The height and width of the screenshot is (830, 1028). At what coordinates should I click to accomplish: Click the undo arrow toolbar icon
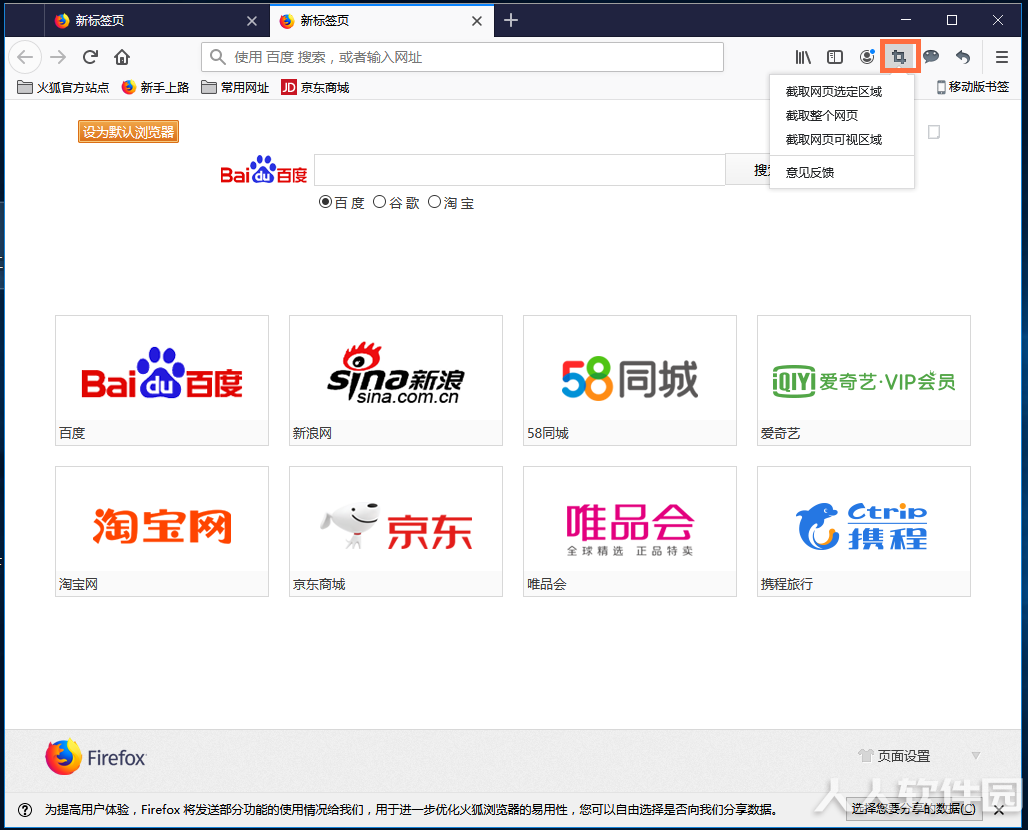tap(963, 57)
